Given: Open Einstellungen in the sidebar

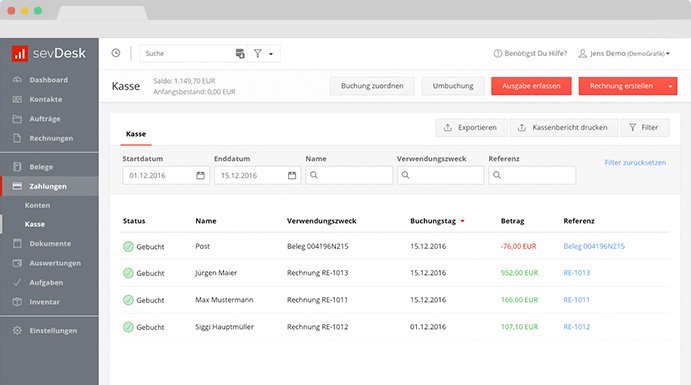Looking at the screenshot, I should pyautogui.click(x=53, y=330).
